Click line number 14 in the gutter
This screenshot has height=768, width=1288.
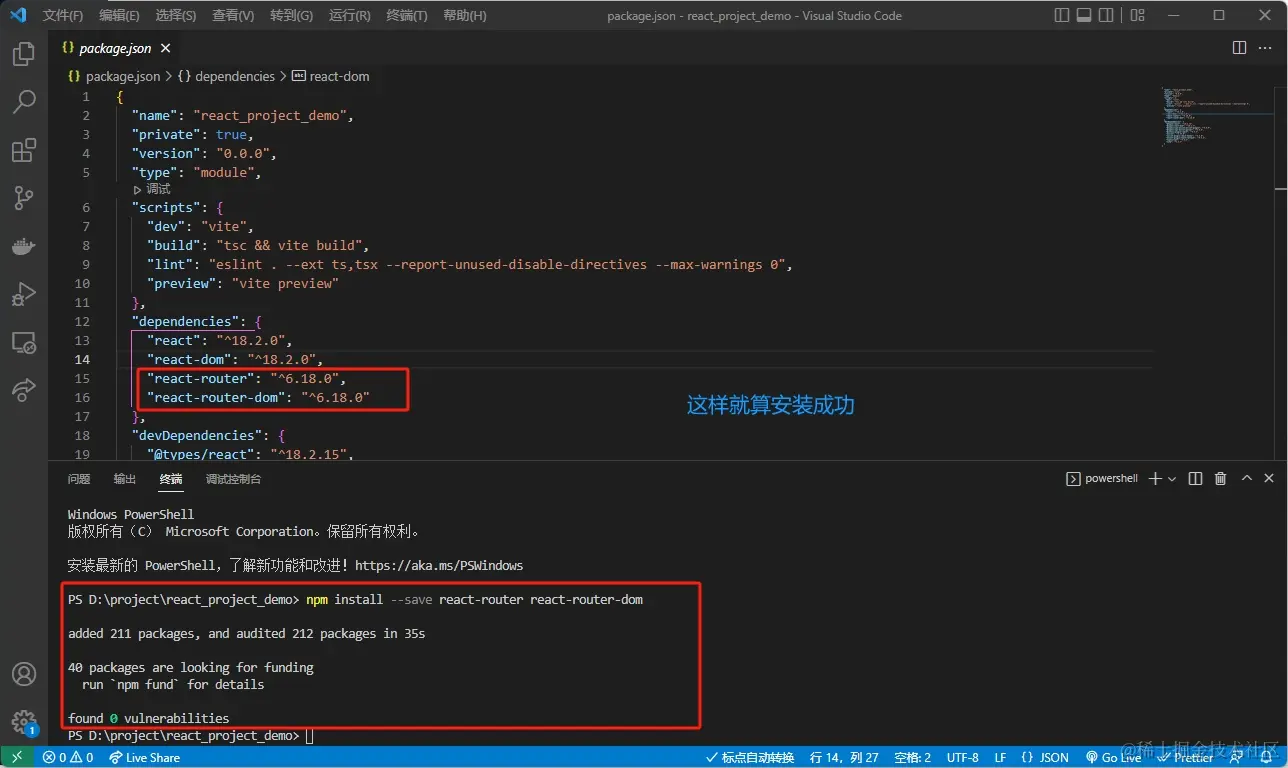[x=82, y=359]
